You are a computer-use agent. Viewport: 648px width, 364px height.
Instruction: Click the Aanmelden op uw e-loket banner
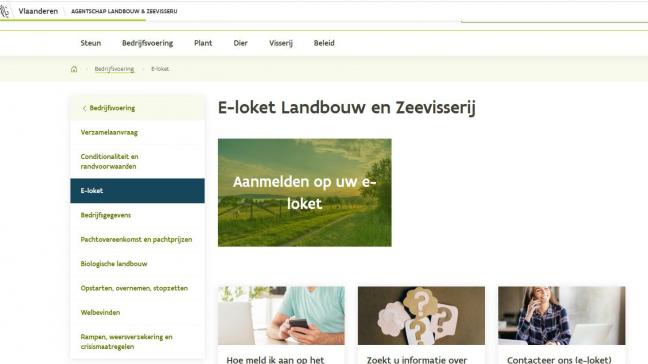(x=305, y=193)
